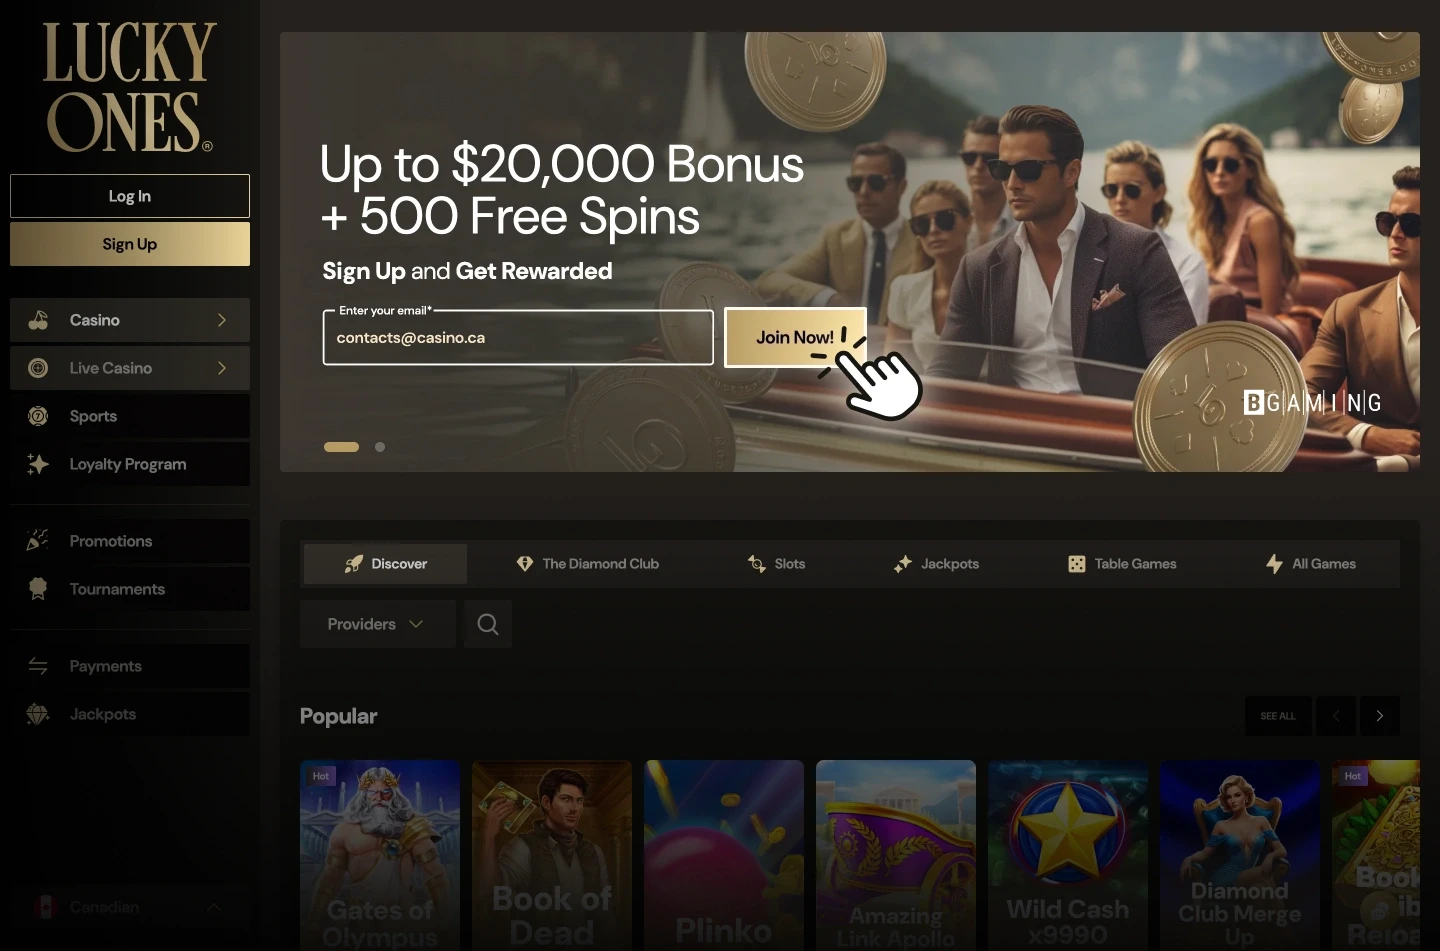1440x951 pixels.
Task: Click the cherry Casino icon in sidebar
Action: pos(38,320)
